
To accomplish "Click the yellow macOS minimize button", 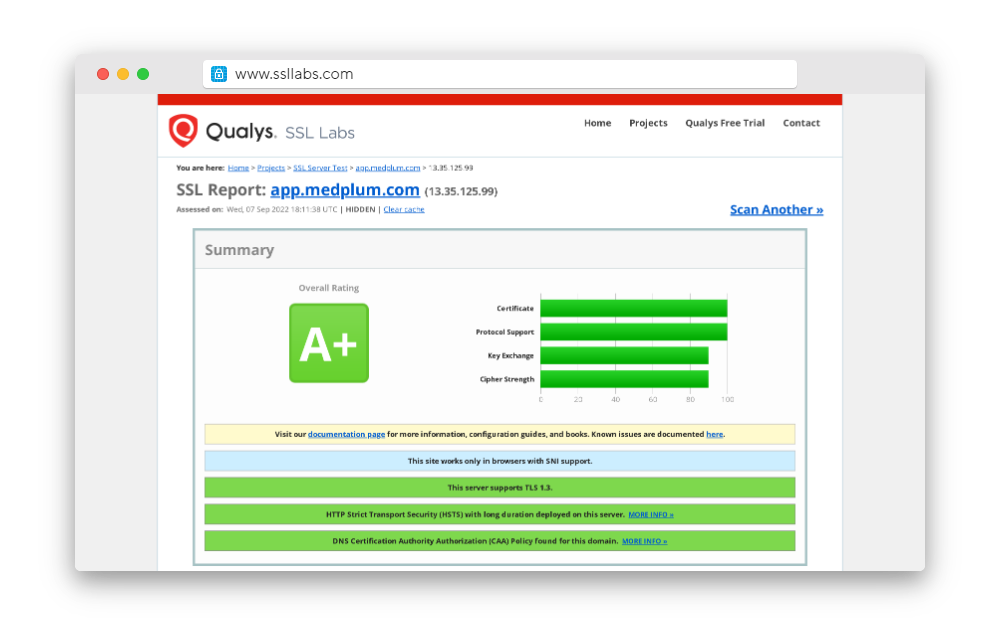I will [x=123, y=74].
